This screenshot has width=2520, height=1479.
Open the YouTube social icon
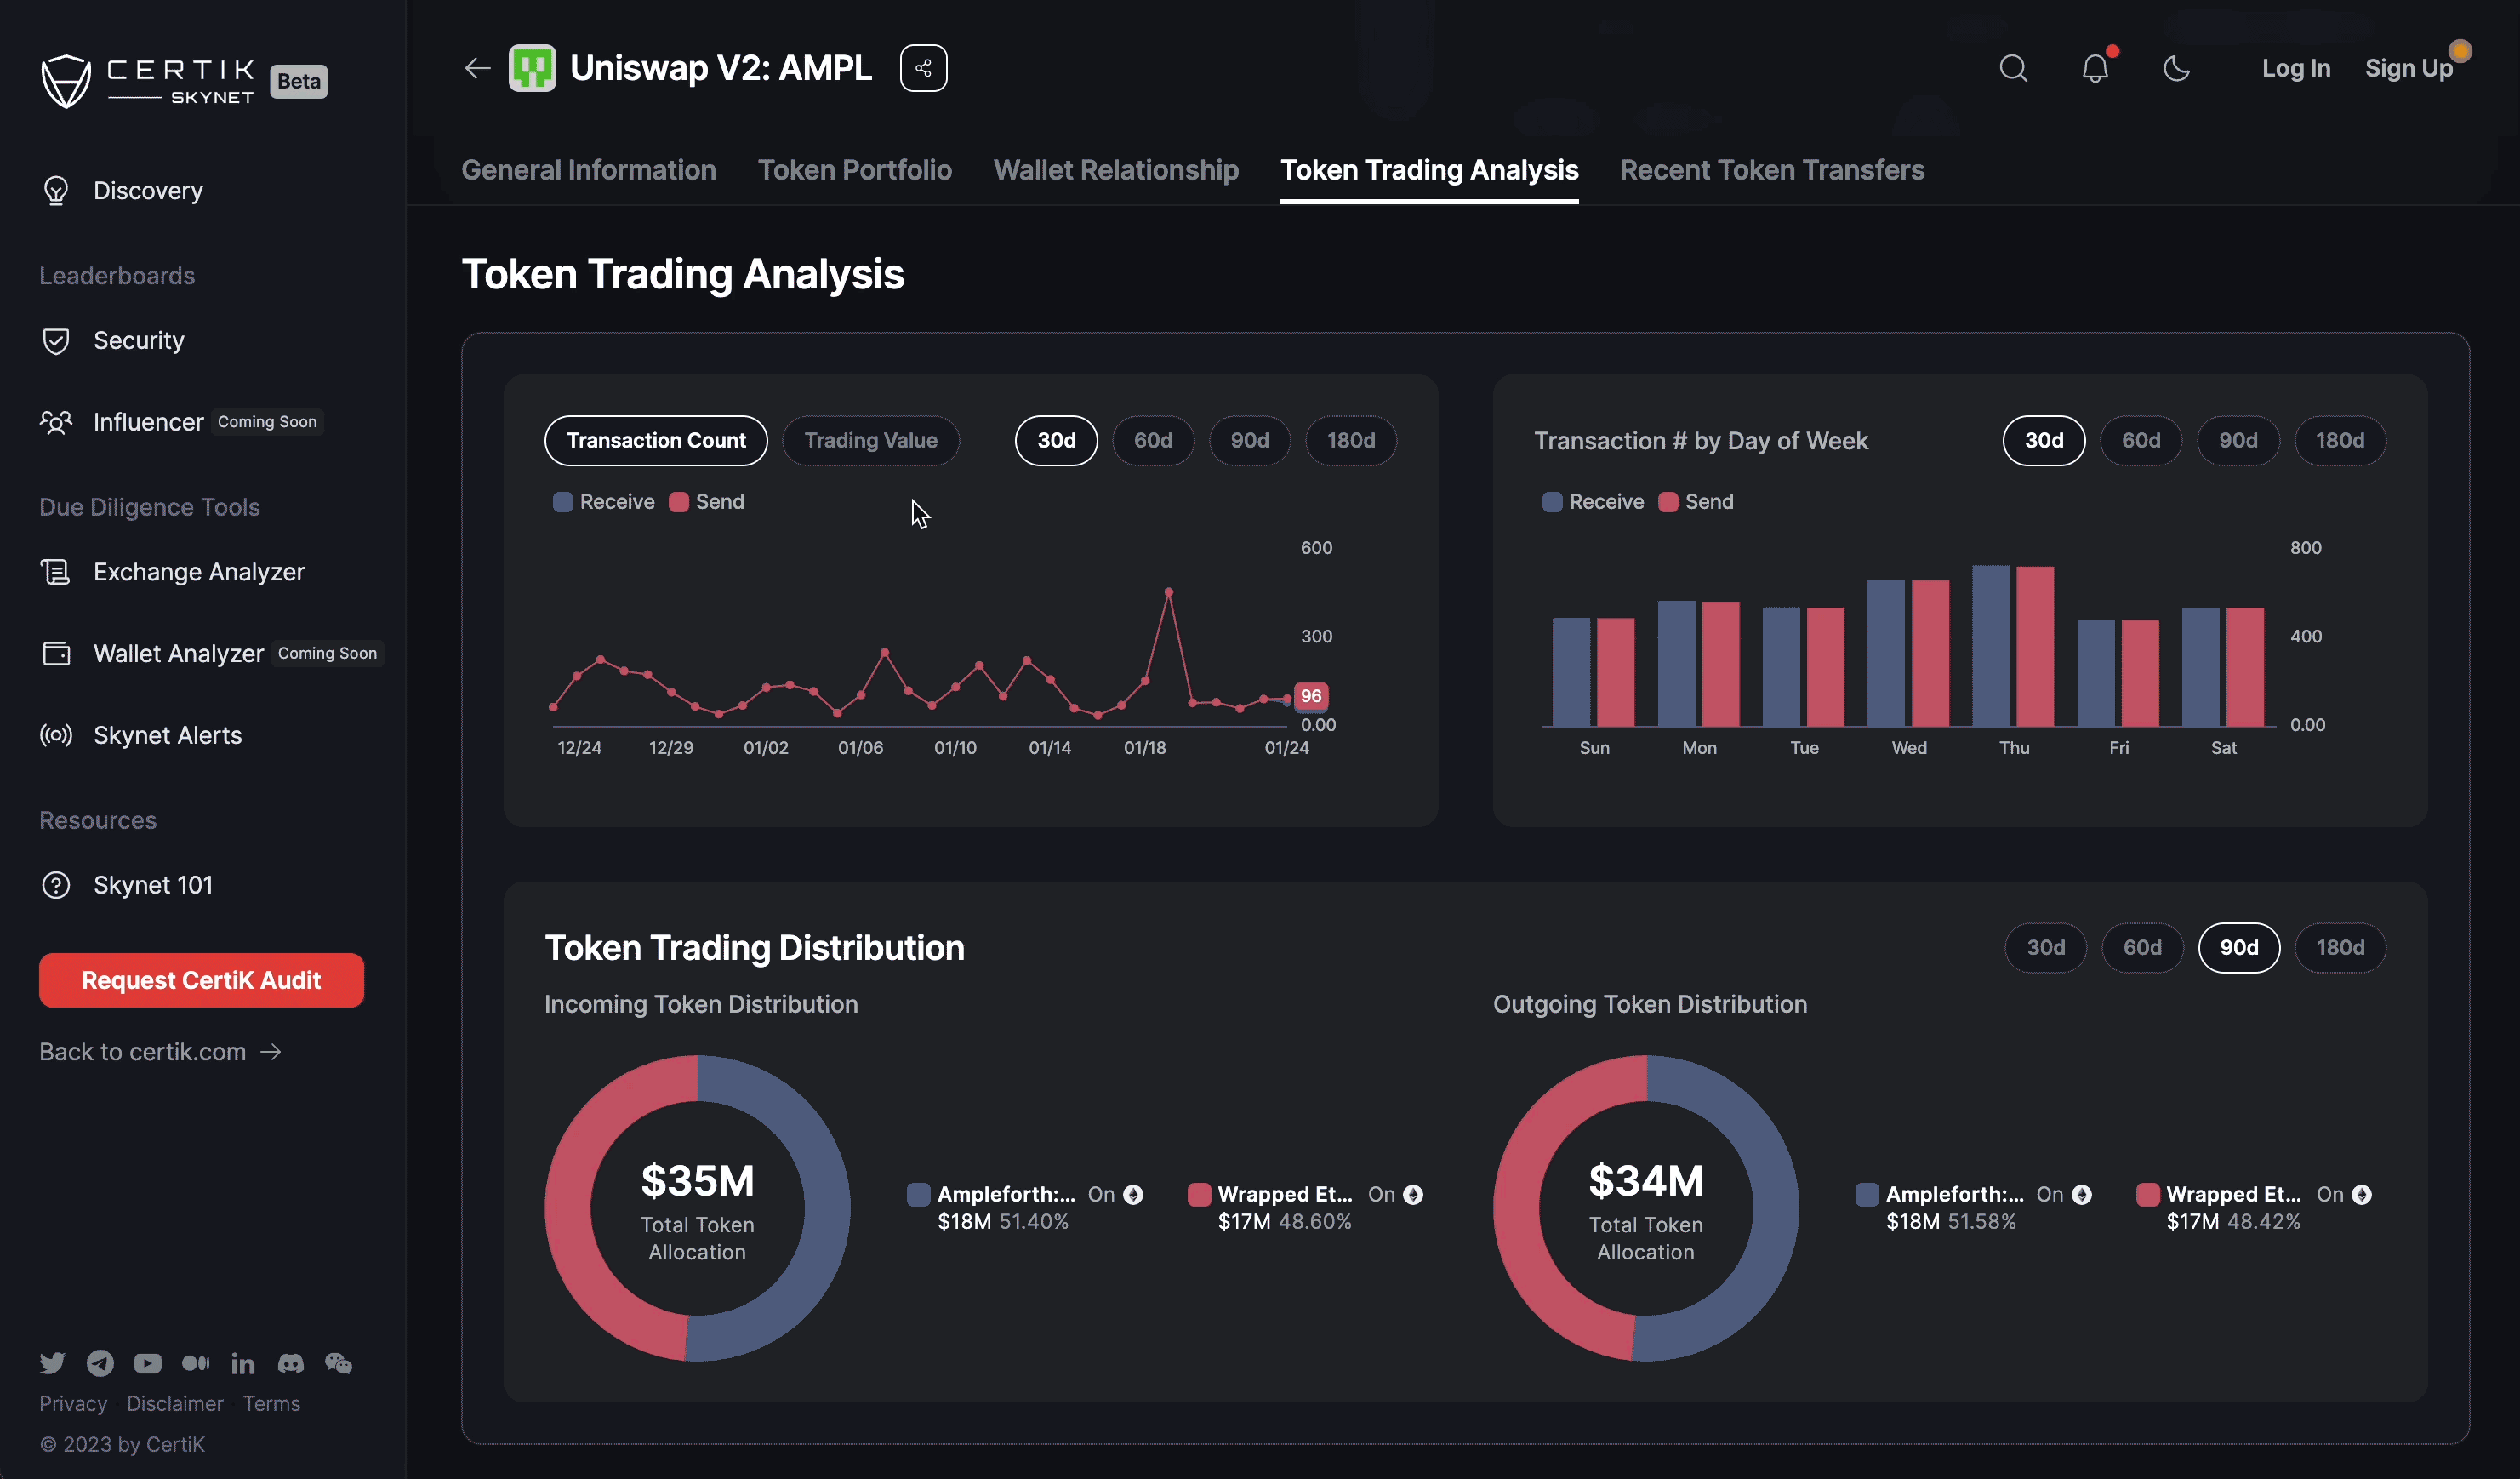[148, 1363]
